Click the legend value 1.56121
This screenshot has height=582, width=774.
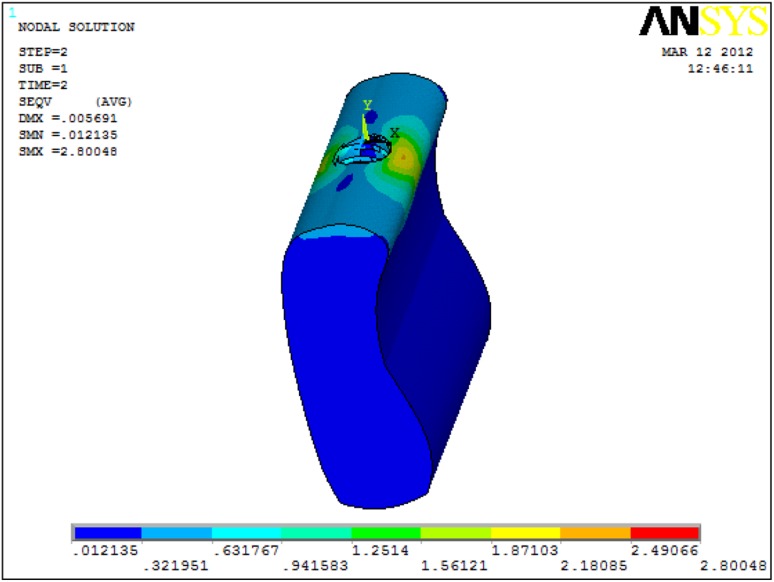(454, 566)
